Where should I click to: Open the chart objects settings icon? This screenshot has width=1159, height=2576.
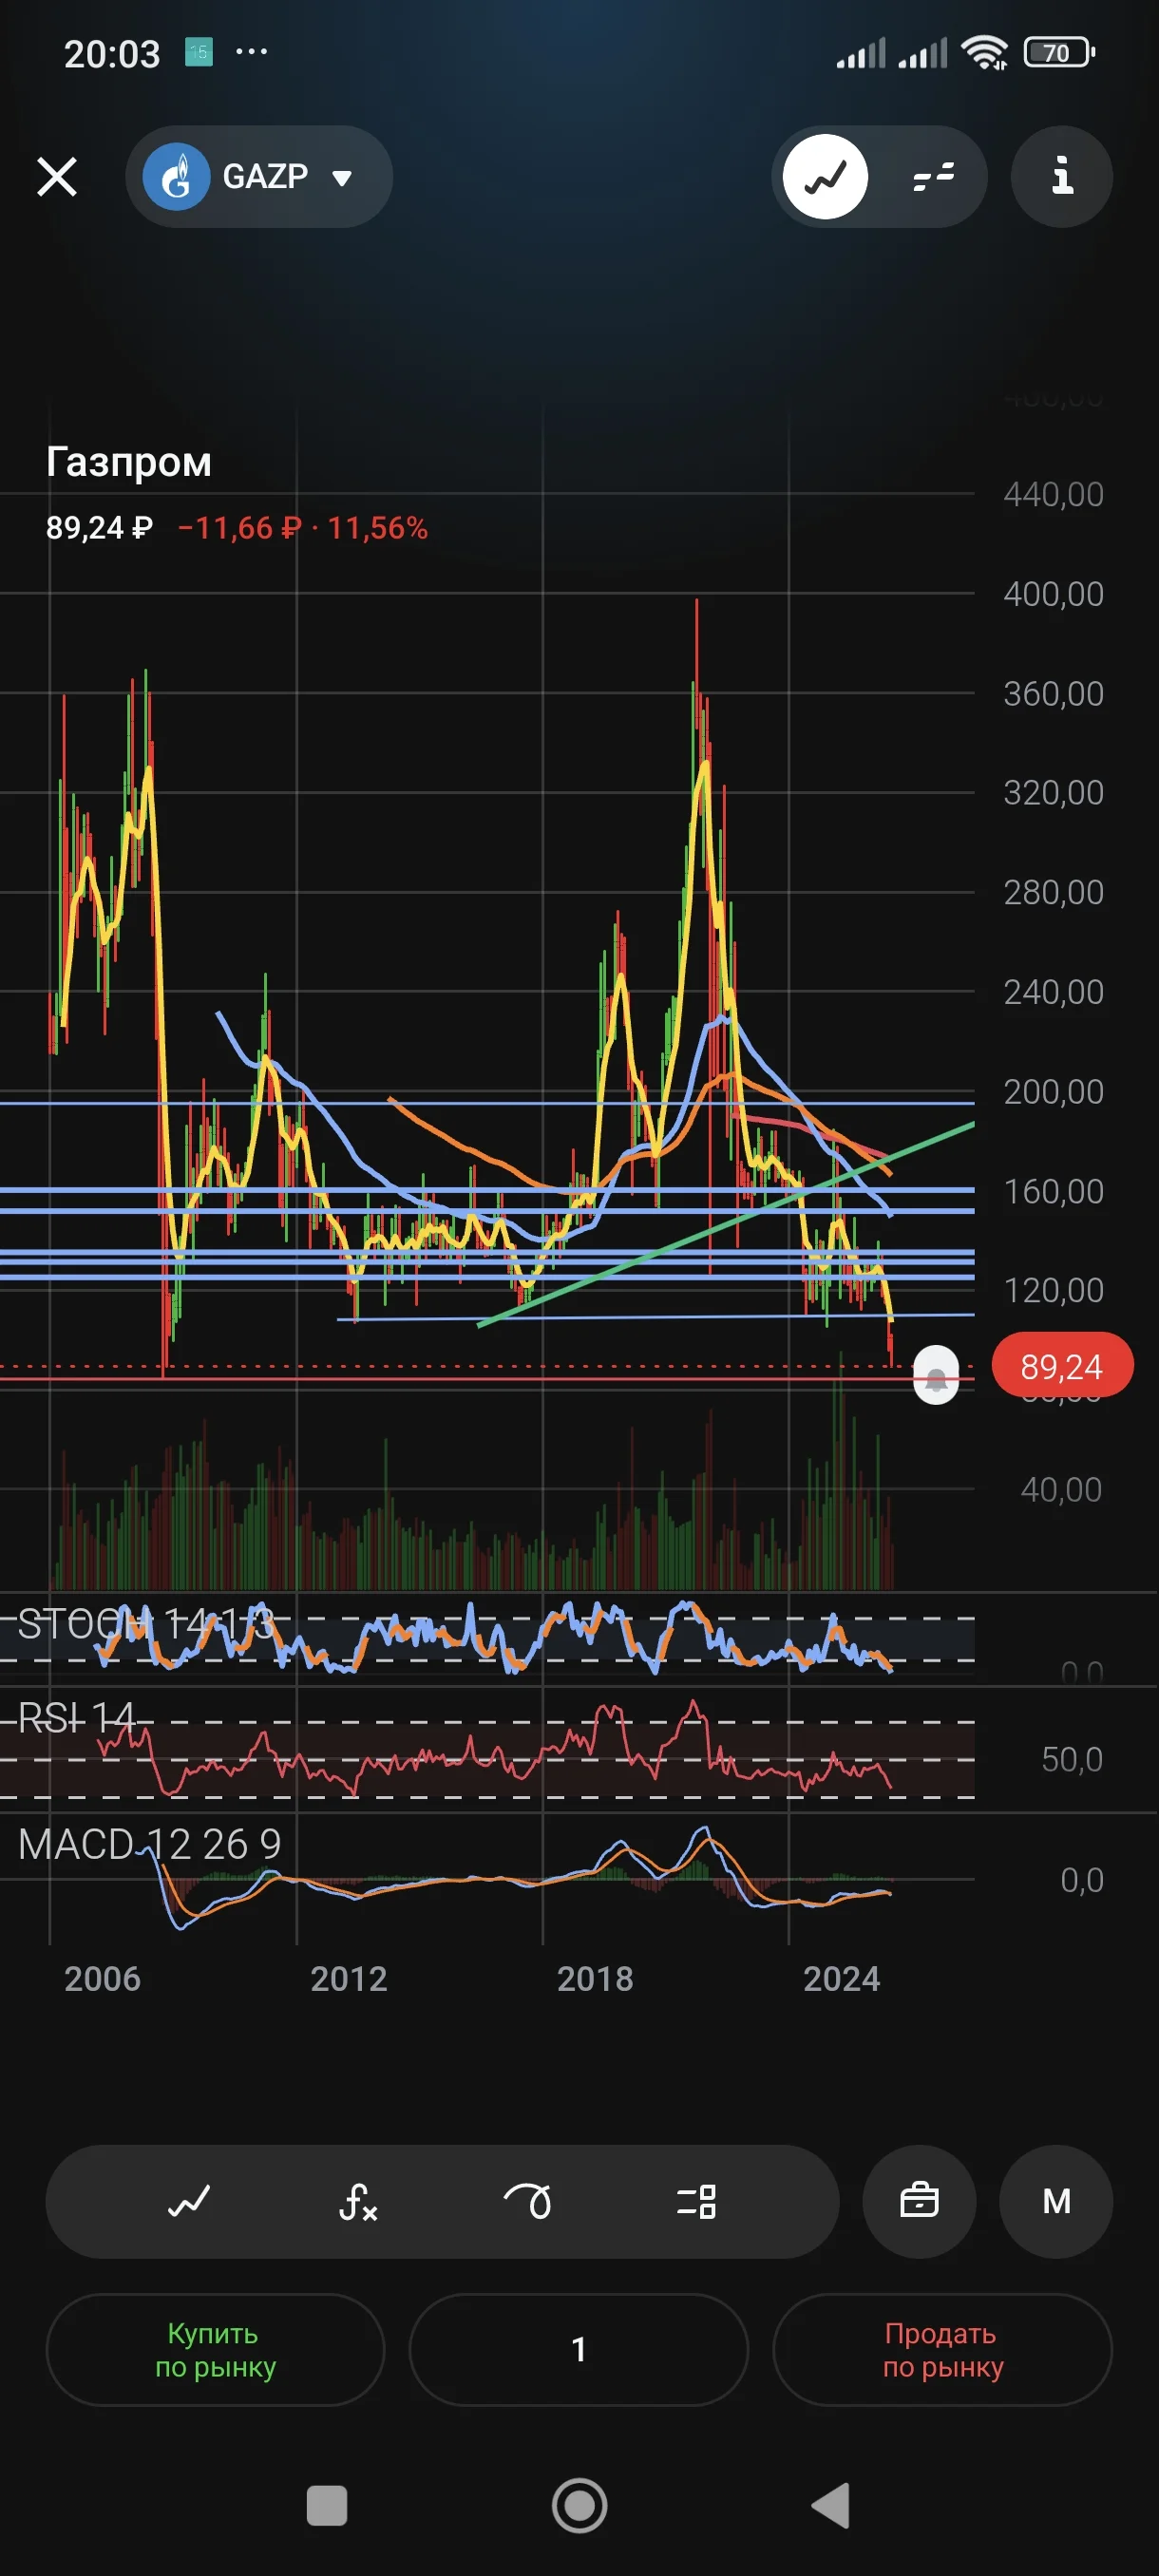pos(696,2201)
